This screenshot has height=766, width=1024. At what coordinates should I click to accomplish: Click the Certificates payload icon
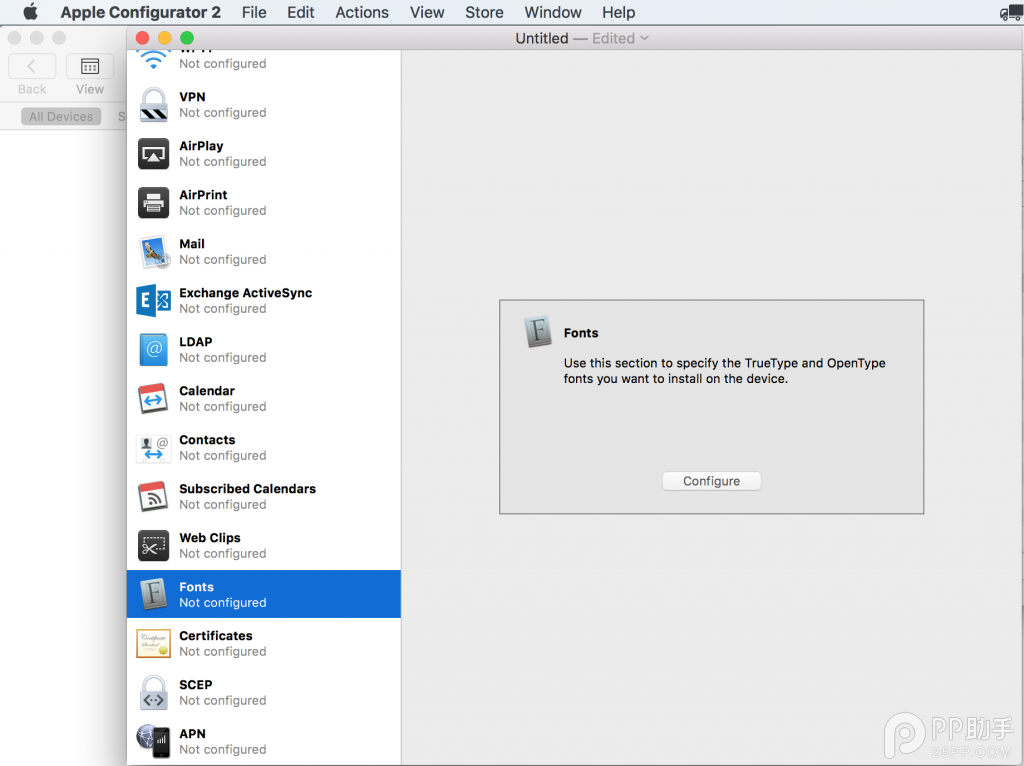tap(153, 643)
